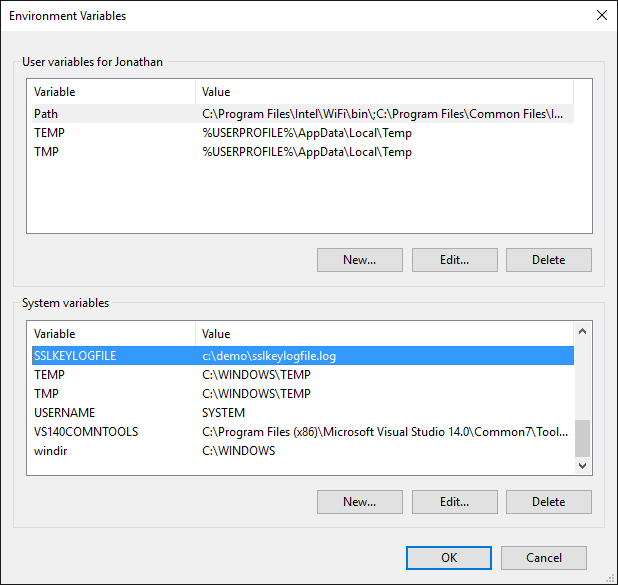Select the VS140COMNTOOLS system variable
This screenshot has height=585, width=618.
pos(303,432)
